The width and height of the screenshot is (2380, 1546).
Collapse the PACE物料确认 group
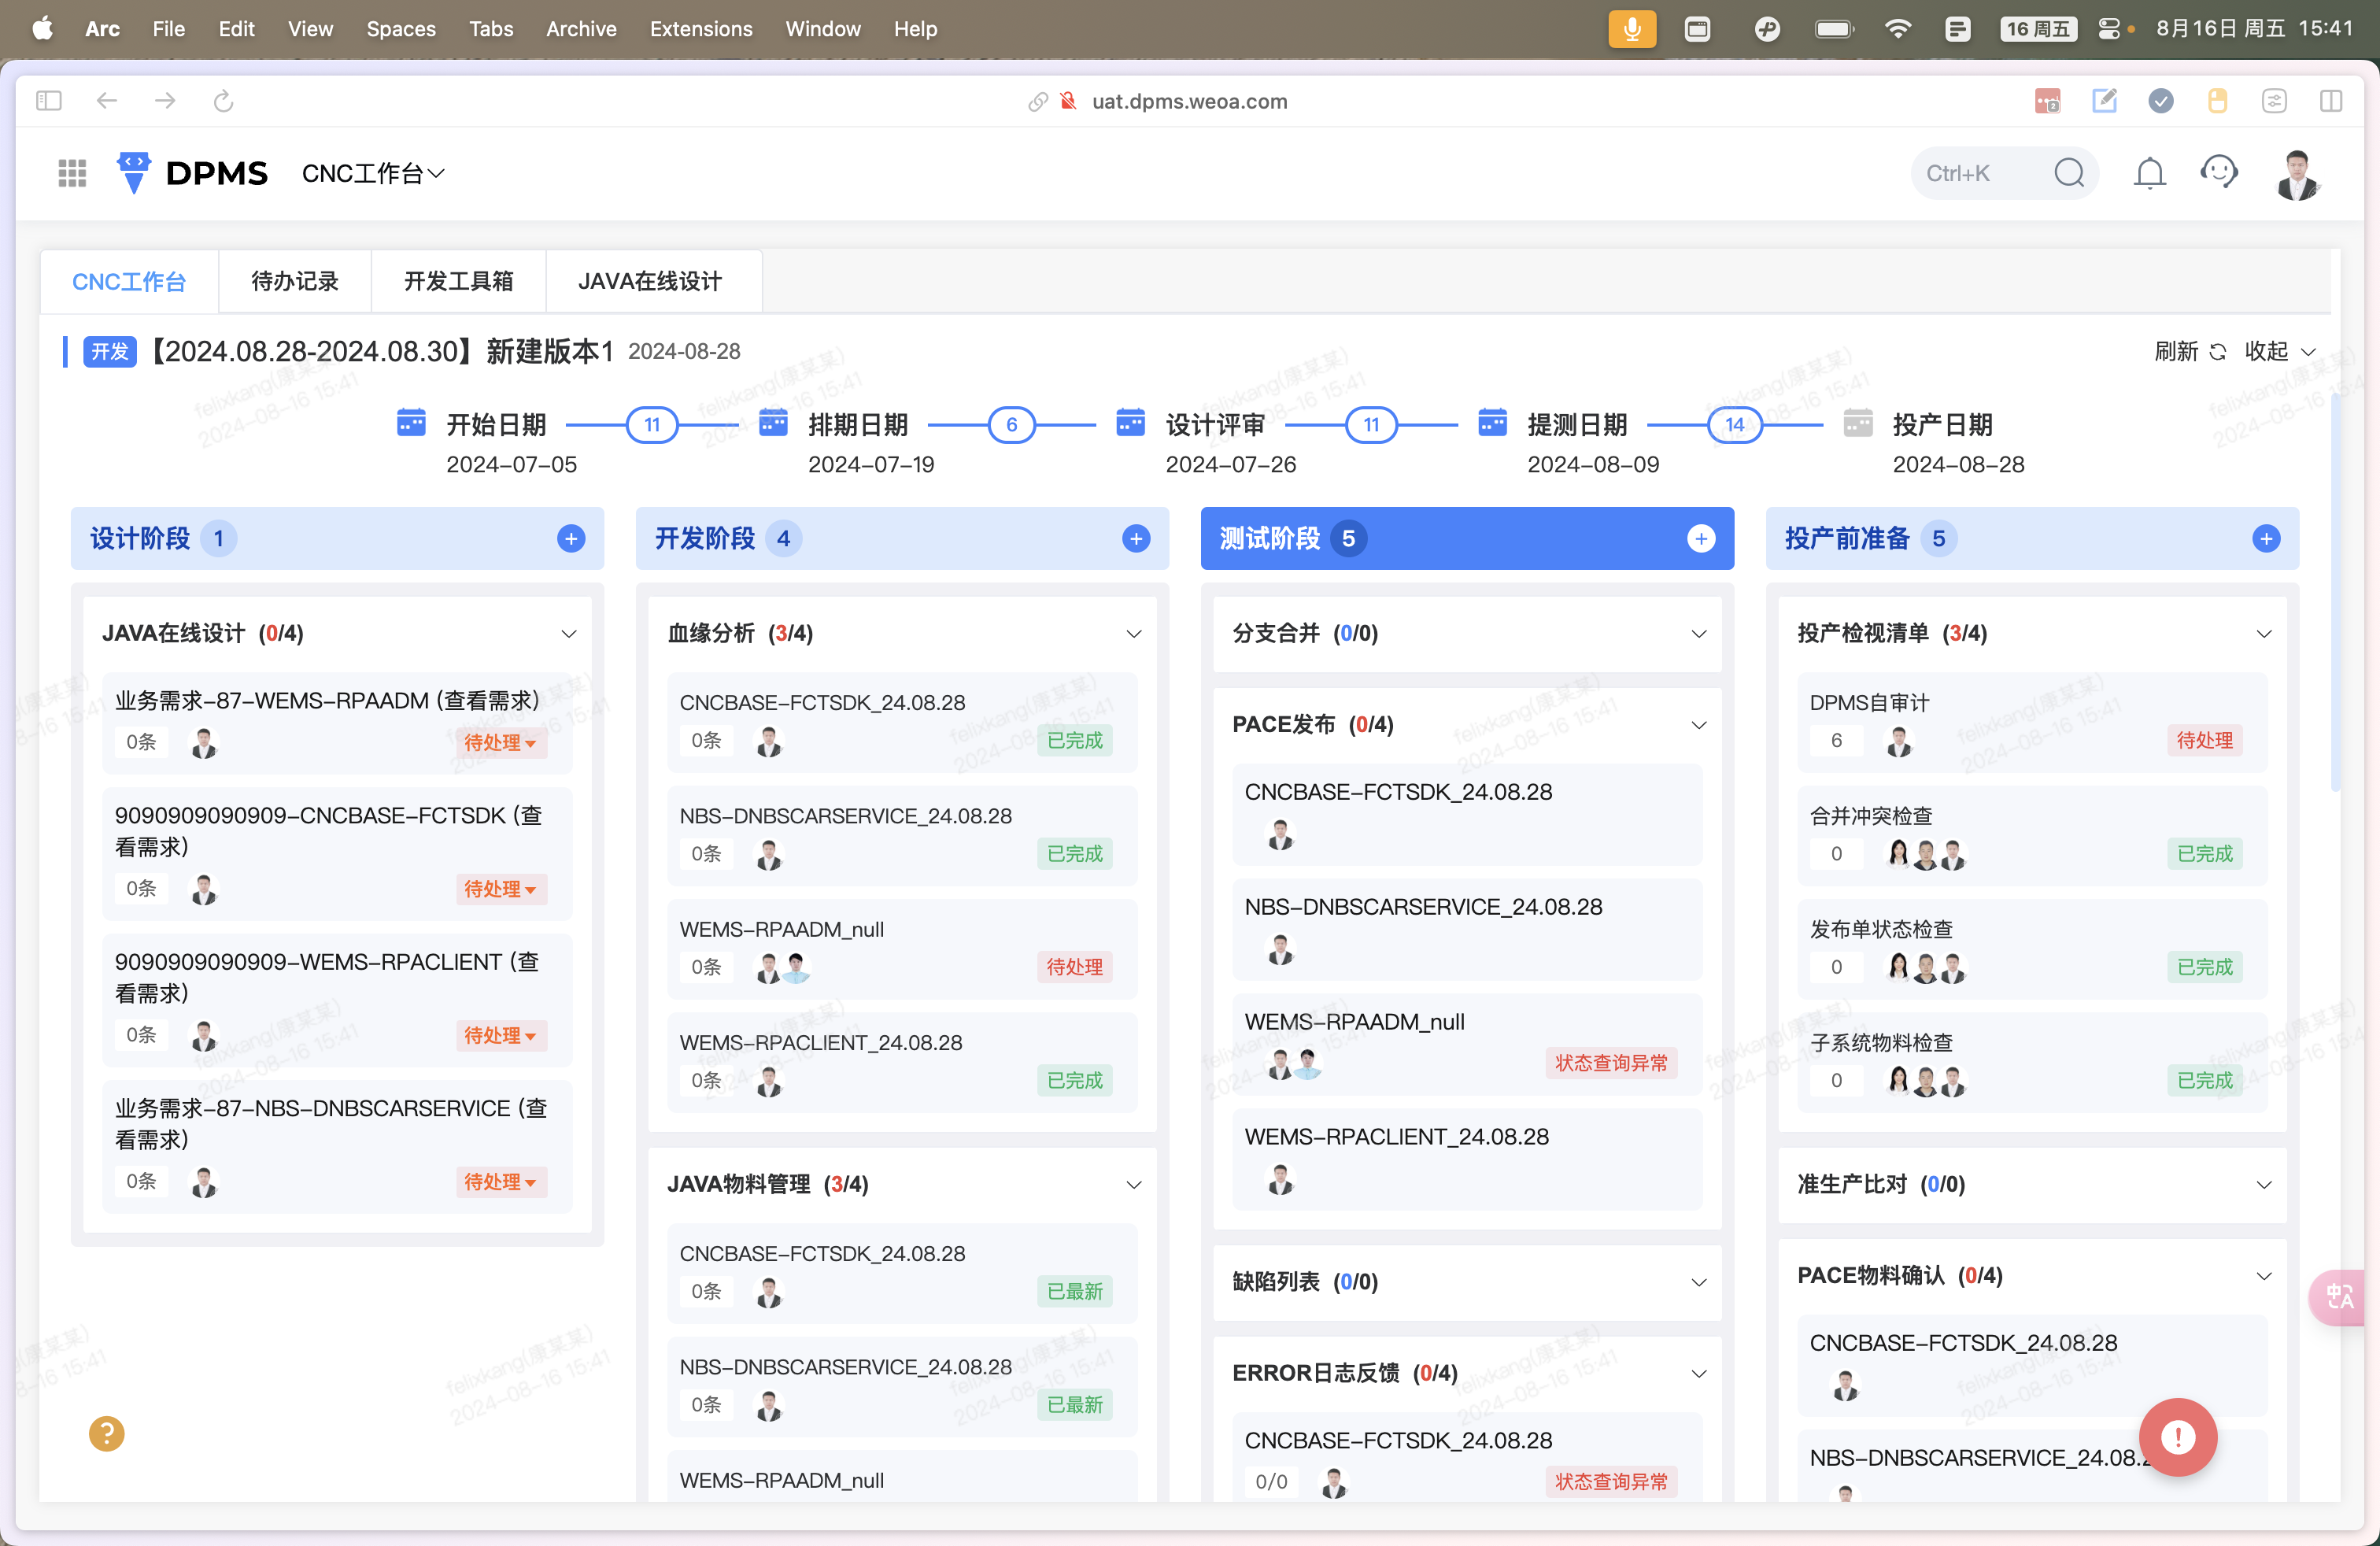(x=2264, y=1276)
